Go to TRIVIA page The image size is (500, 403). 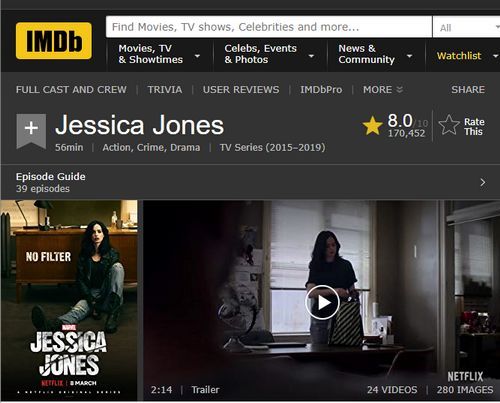coord(165,90)
